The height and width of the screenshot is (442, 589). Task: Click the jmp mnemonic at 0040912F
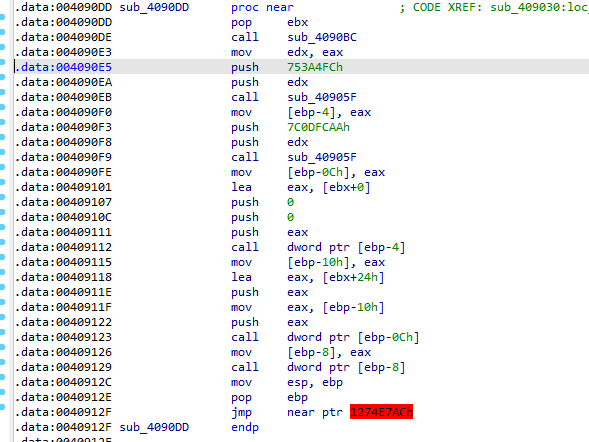tap(241, 412)
